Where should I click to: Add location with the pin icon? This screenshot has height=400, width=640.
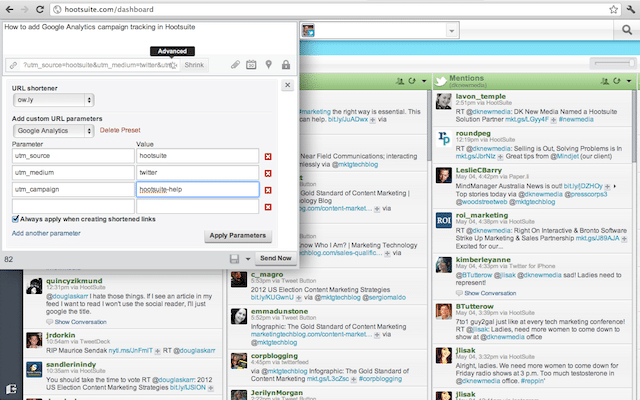(269, 64)
